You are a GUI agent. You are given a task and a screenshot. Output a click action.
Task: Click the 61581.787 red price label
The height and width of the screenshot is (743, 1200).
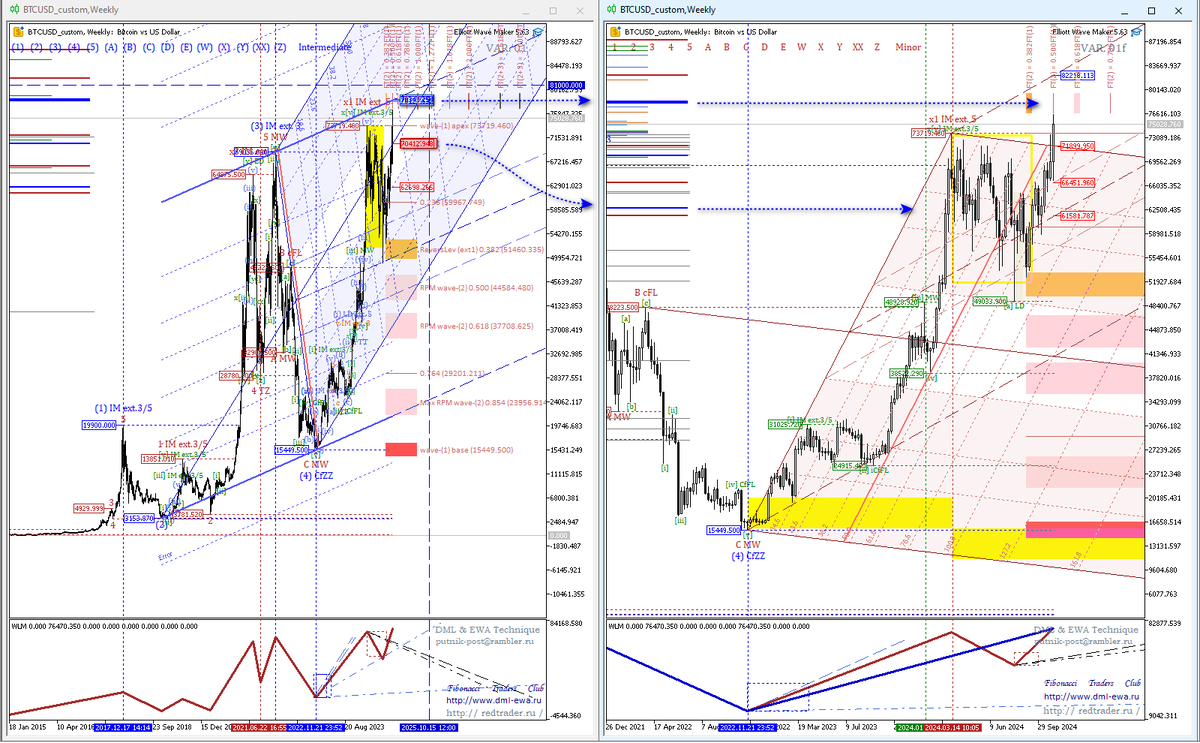(1077, 215)
